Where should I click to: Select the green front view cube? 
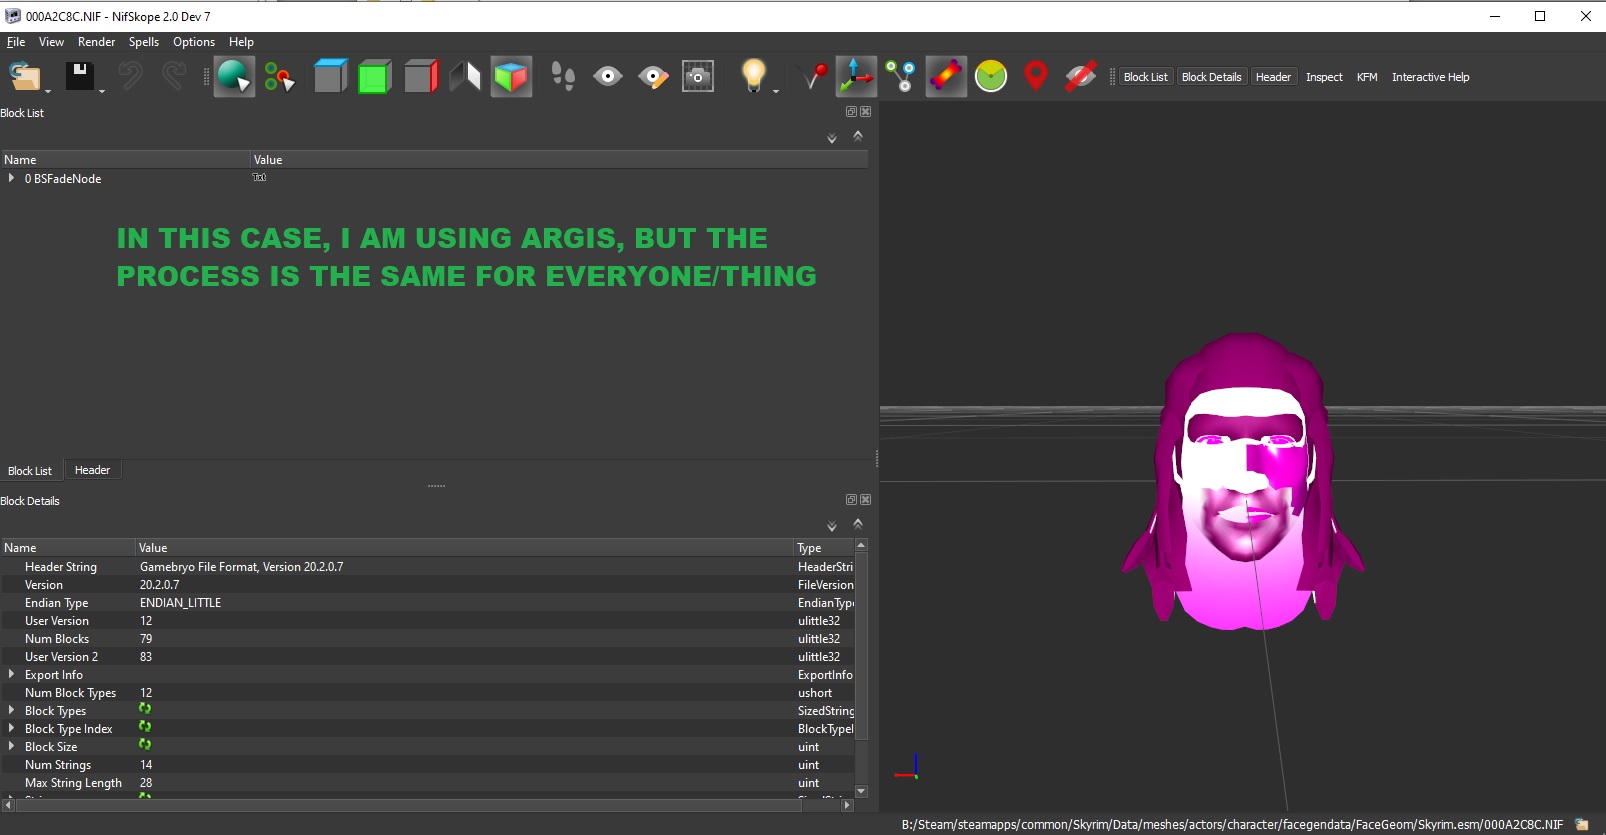coord(374,77)
